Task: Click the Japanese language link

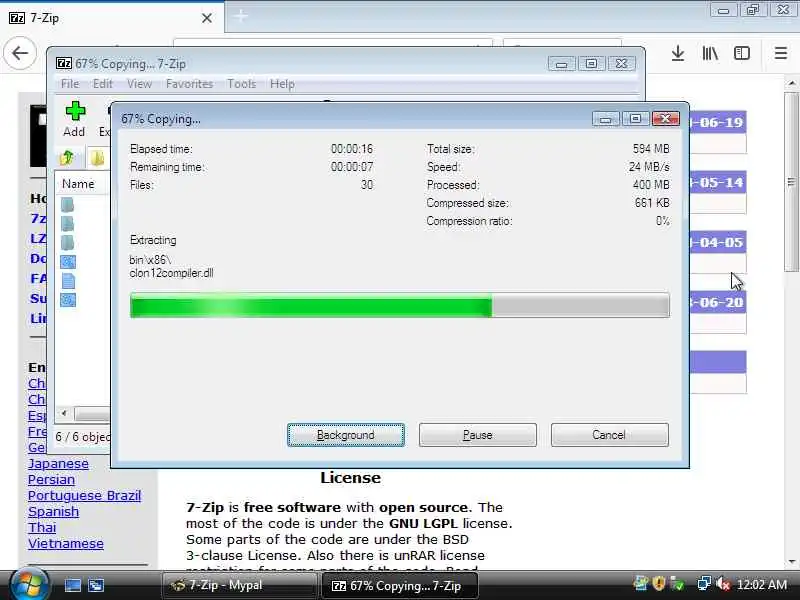Action: tap(58, 464)
